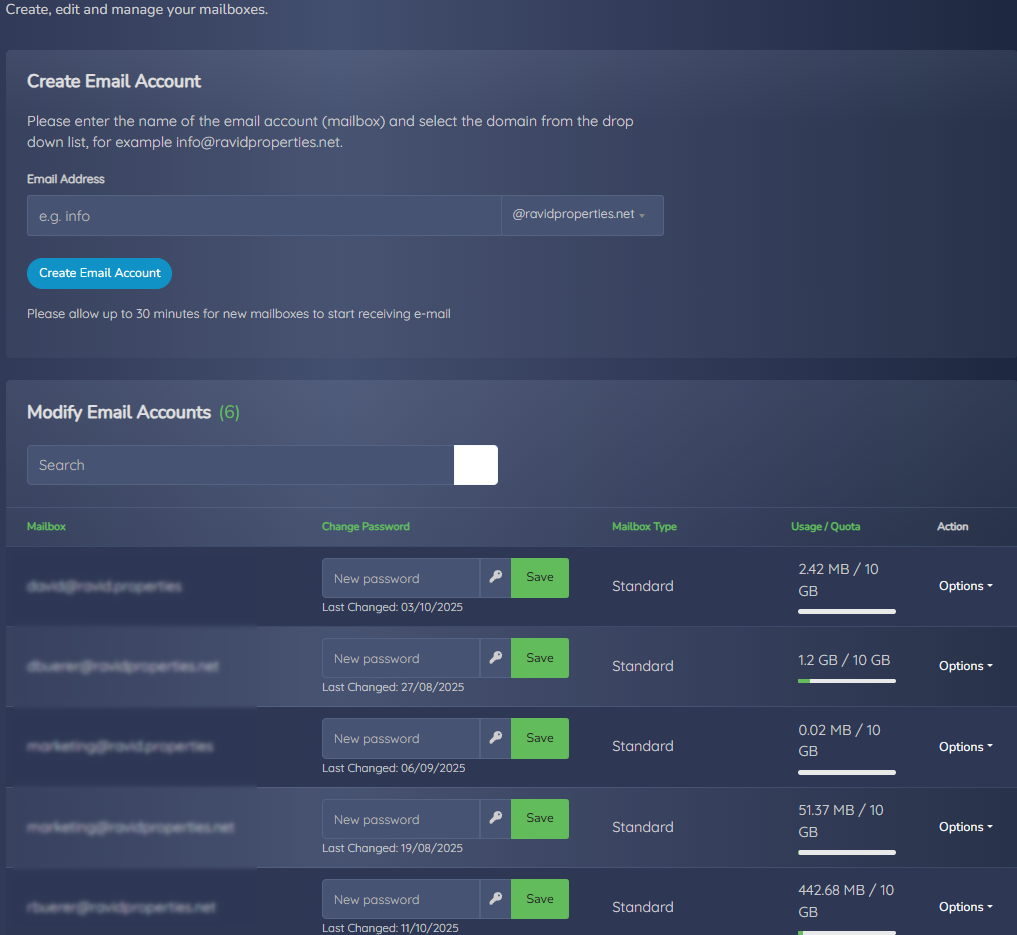1017x935 pixels.
Task: Save password for mailbox changed 27/08/2025
Action: tap(539, 658)
